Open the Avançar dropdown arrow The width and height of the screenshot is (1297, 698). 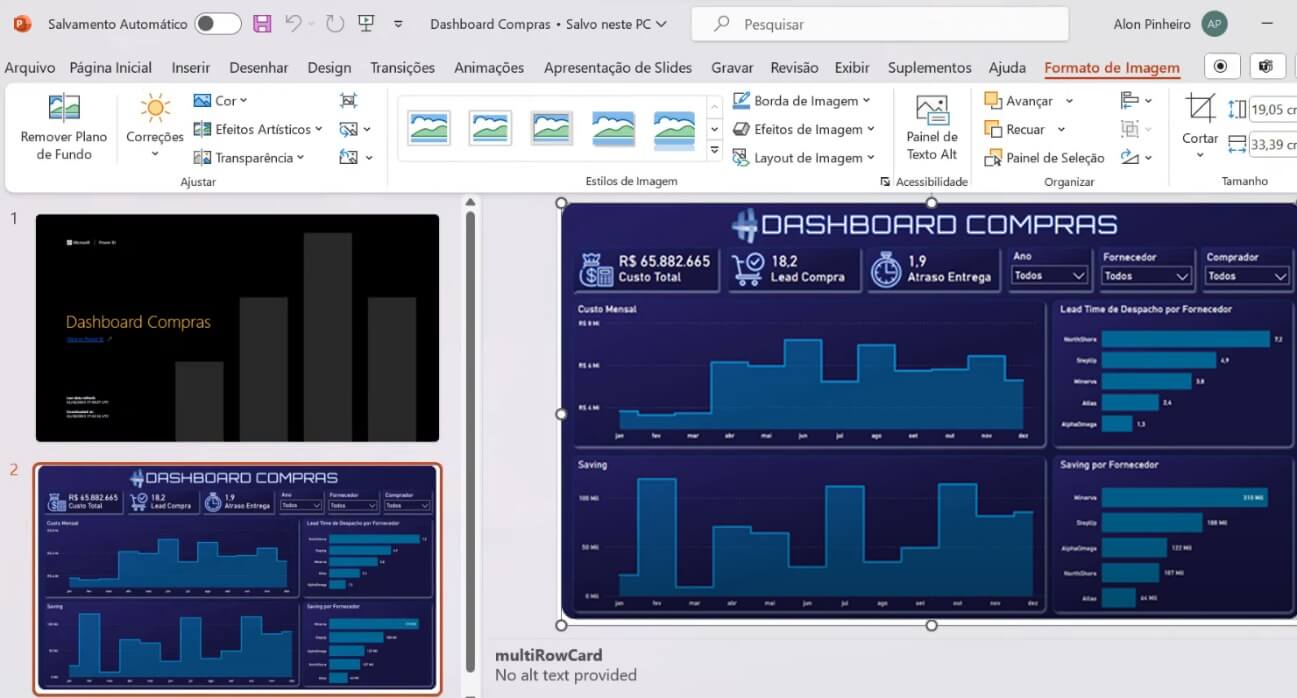1069,101
